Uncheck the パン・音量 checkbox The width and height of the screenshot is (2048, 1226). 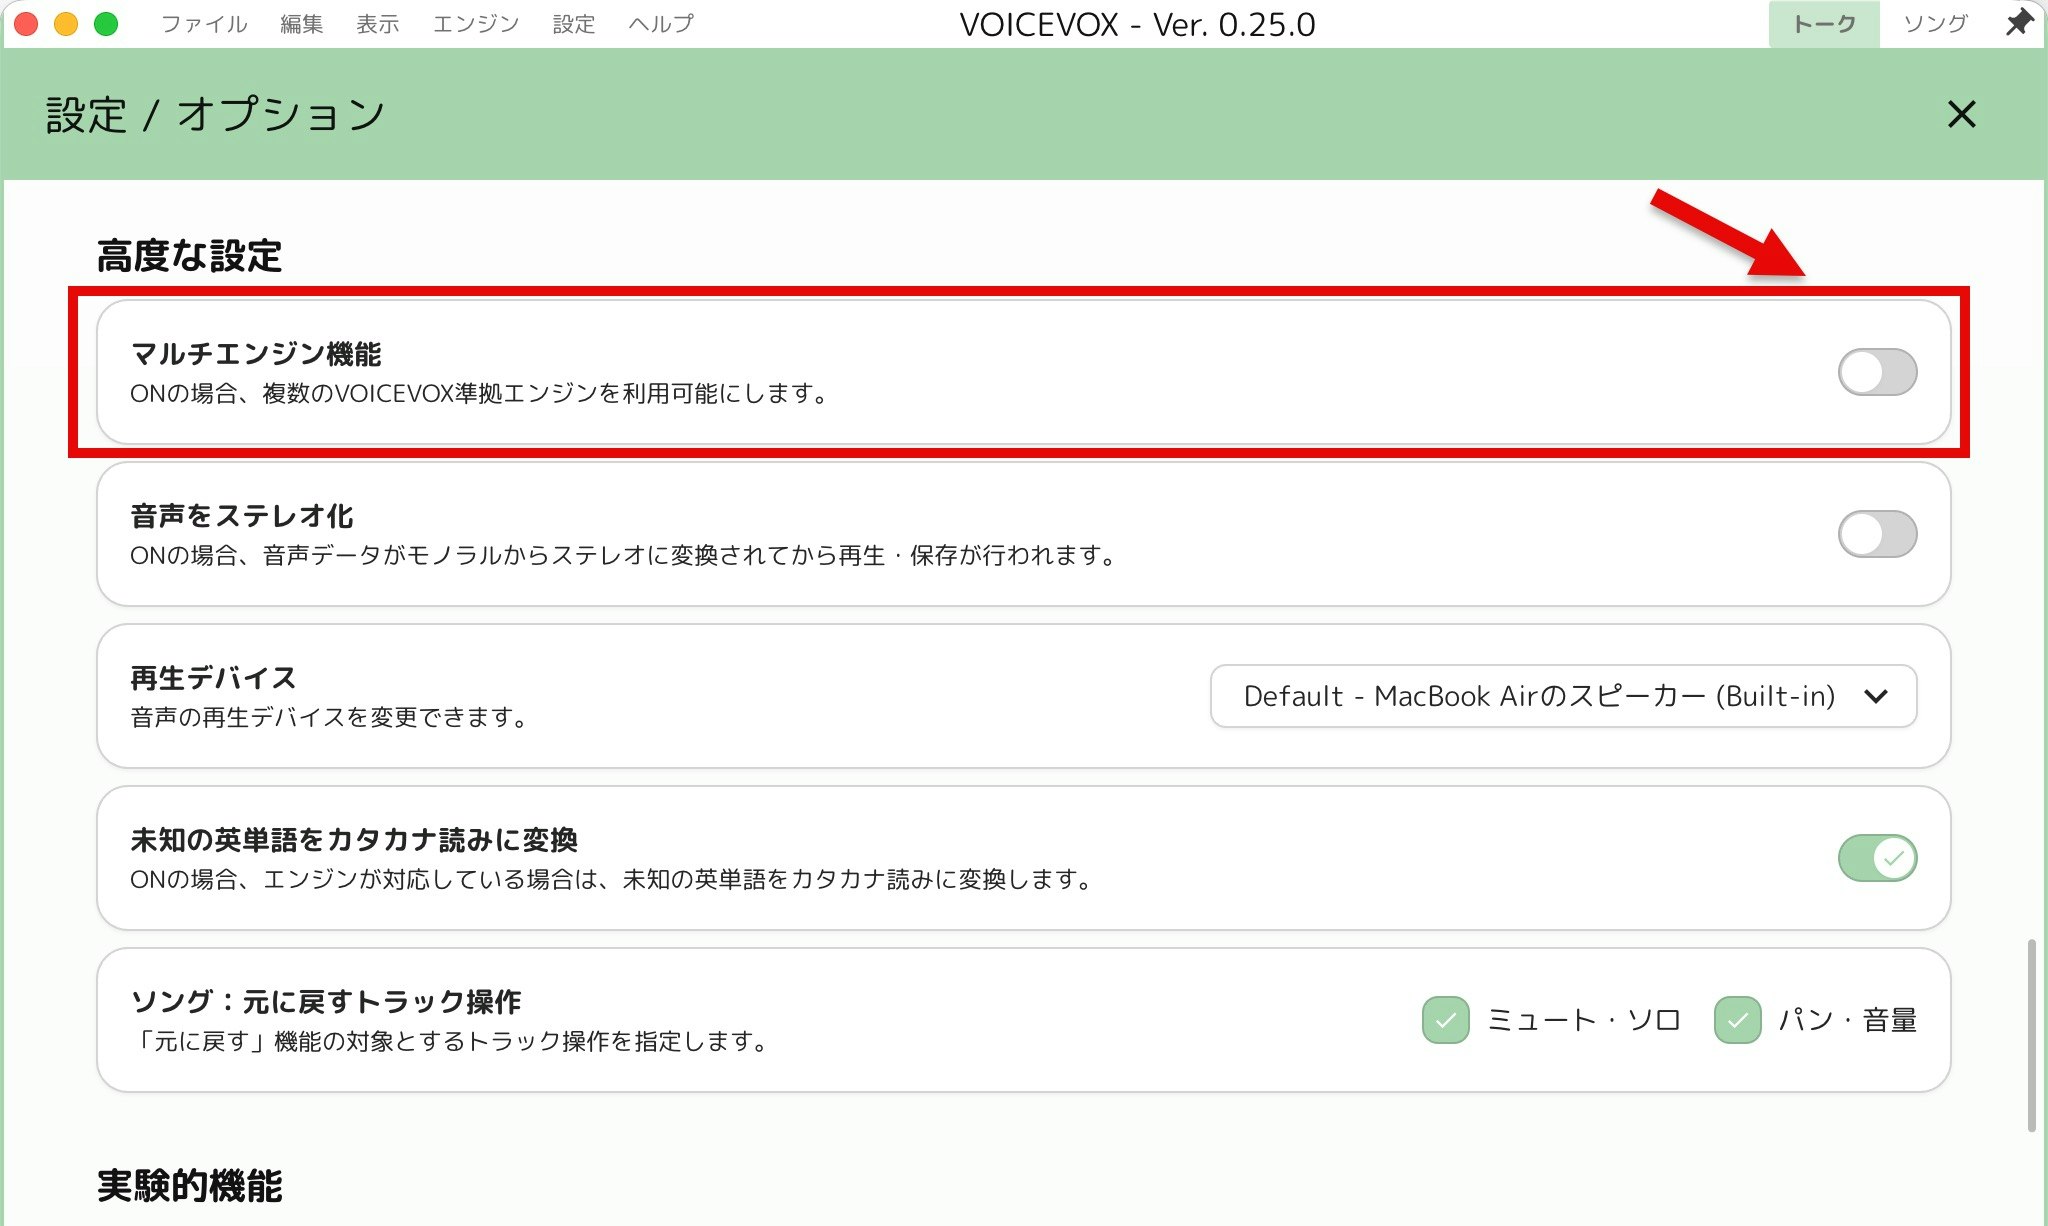1737,1020
